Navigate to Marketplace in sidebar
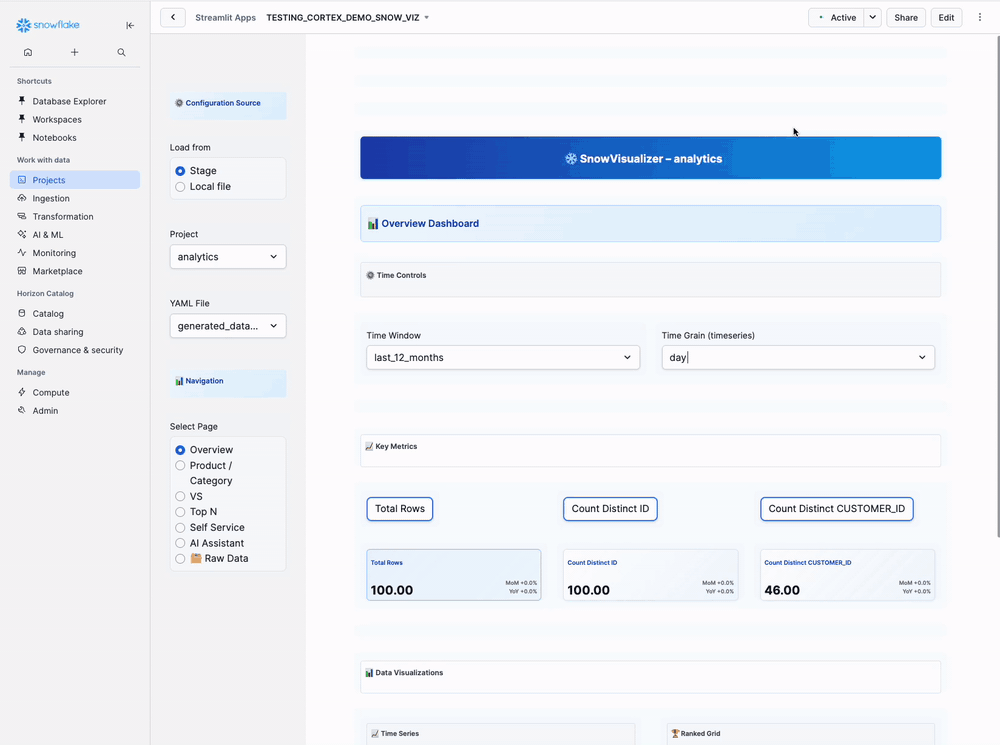The height and width of the screenshot is (745, 1000). click(x=57, y=271)
